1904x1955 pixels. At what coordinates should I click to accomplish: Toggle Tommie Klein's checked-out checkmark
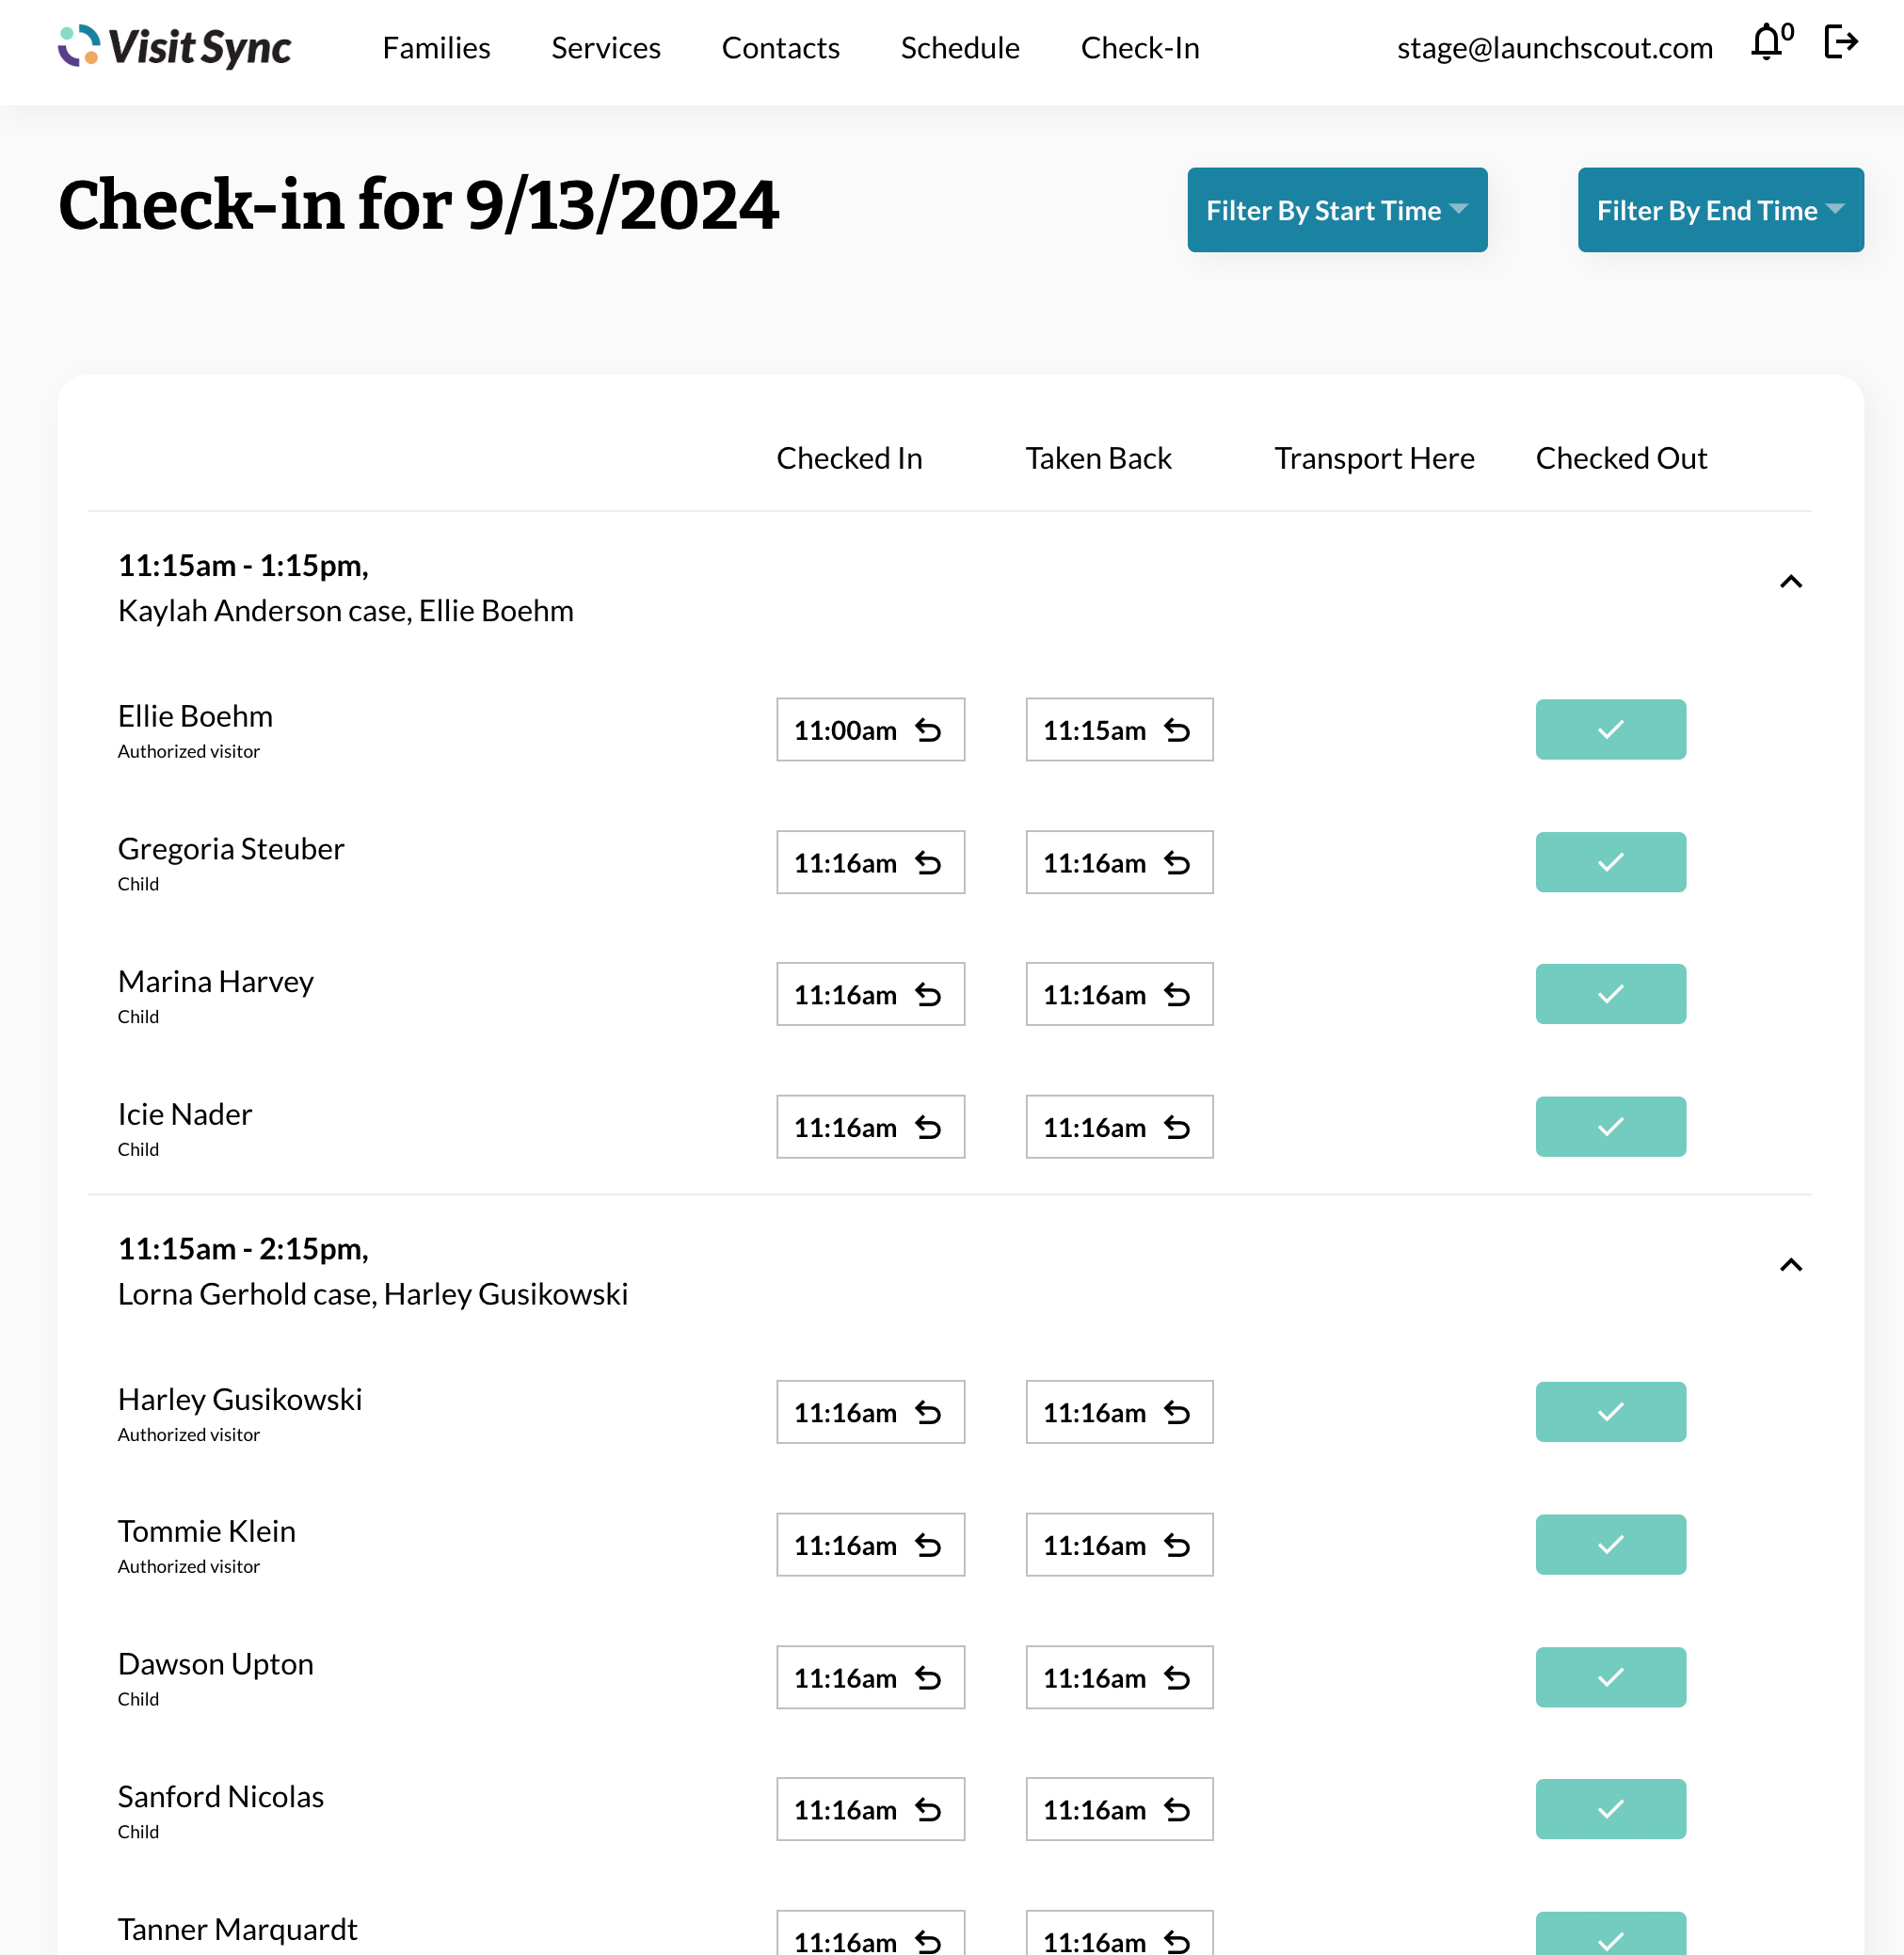[1610, 1545]
